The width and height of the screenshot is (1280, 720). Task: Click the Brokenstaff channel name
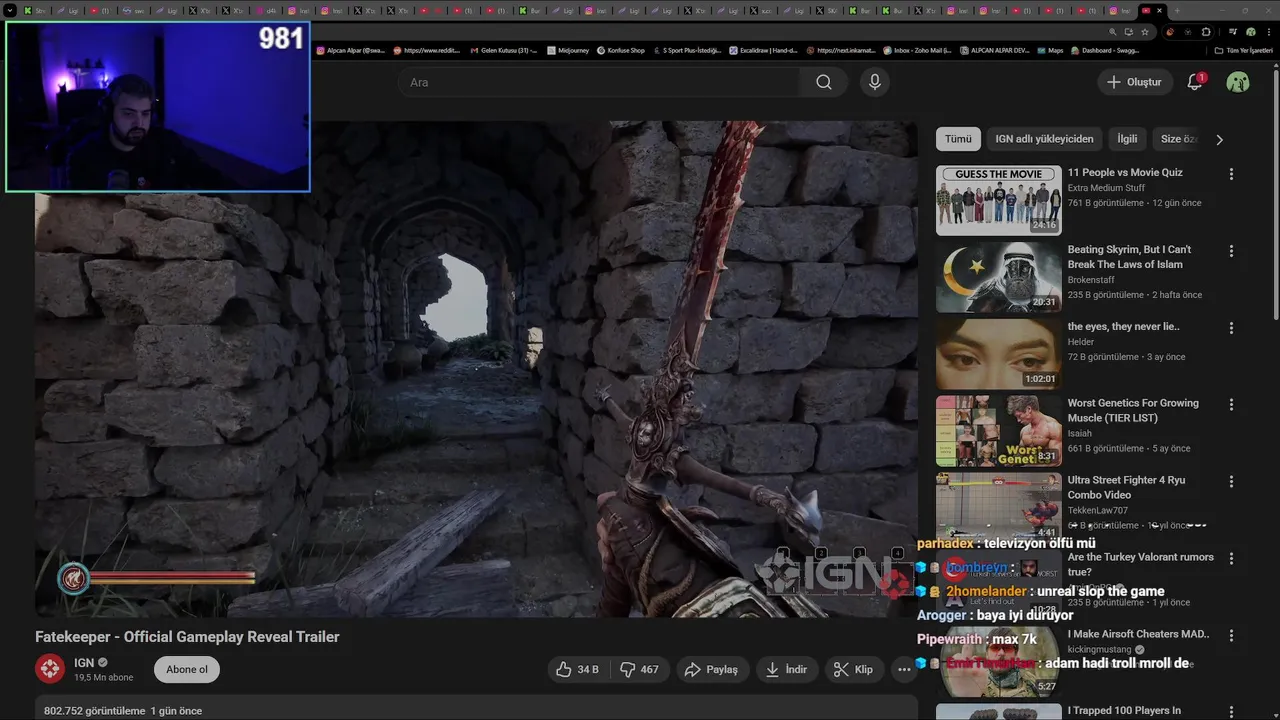pyautogui.click(x=1091, y=280)
